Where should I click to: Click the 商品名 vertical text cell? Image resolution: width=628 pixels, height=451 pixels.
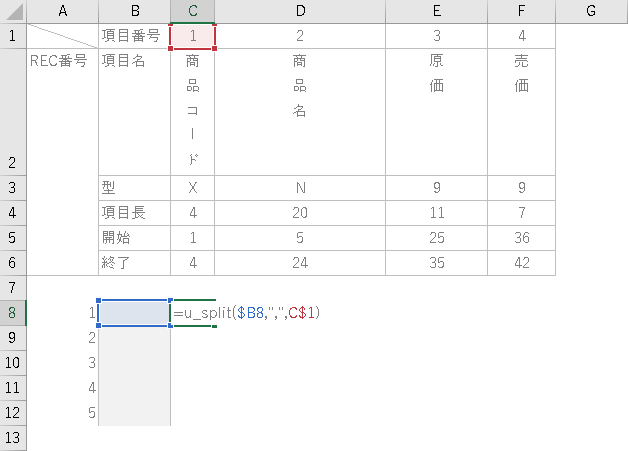coord(300,112)
